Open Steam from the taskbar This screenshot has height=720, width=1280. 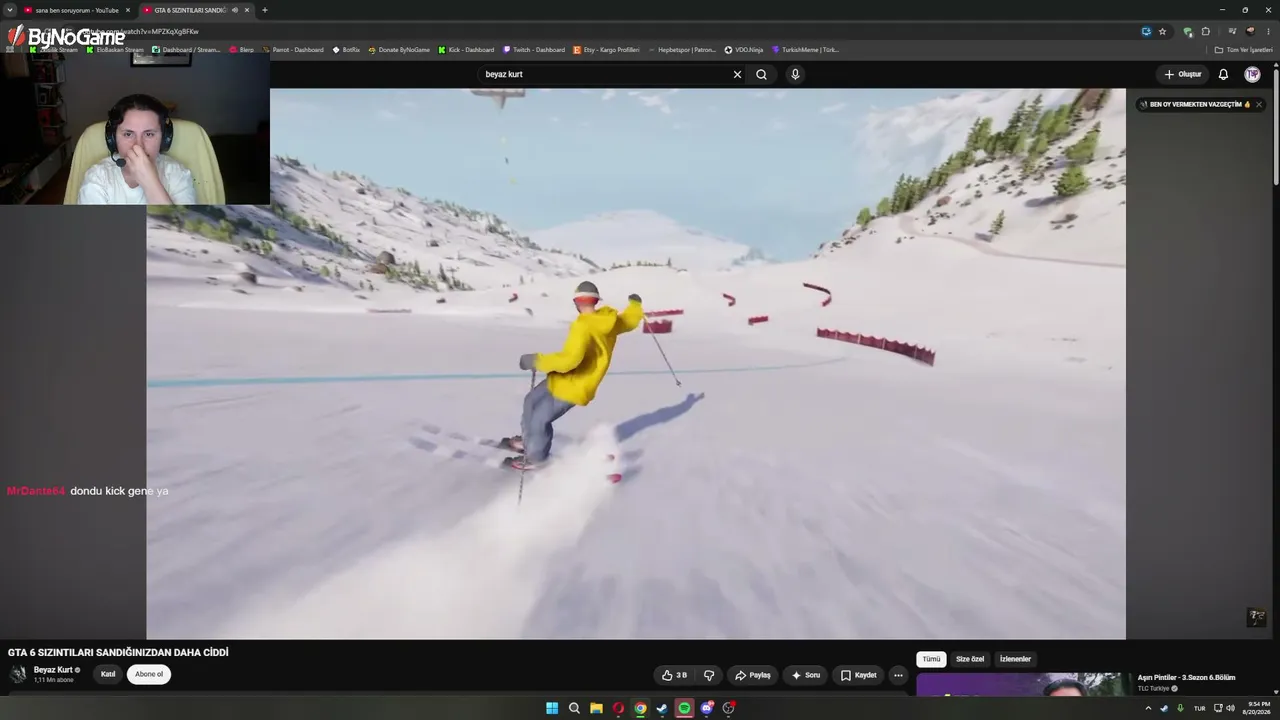coord(662,708)
